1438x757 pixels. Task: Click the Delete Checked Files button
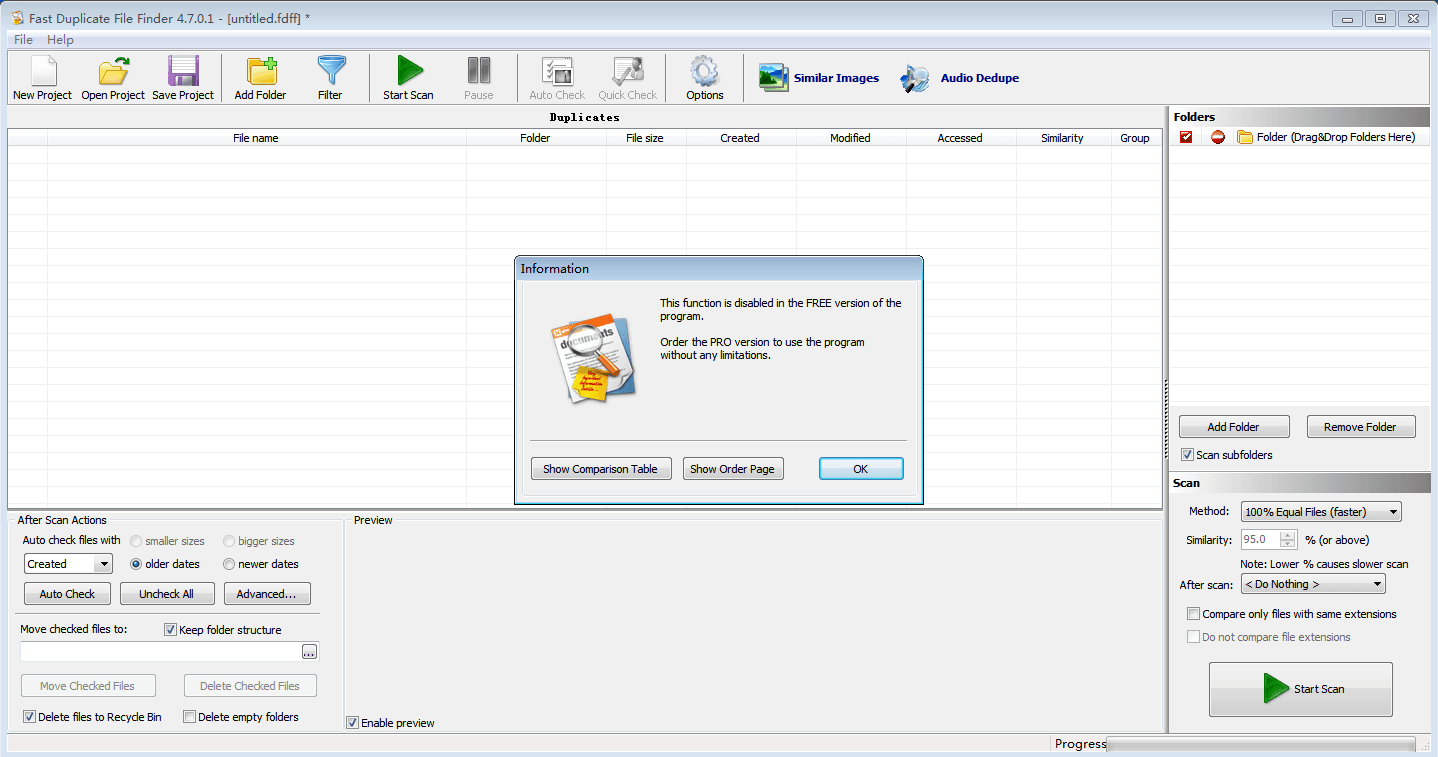[x=250, y=686]
